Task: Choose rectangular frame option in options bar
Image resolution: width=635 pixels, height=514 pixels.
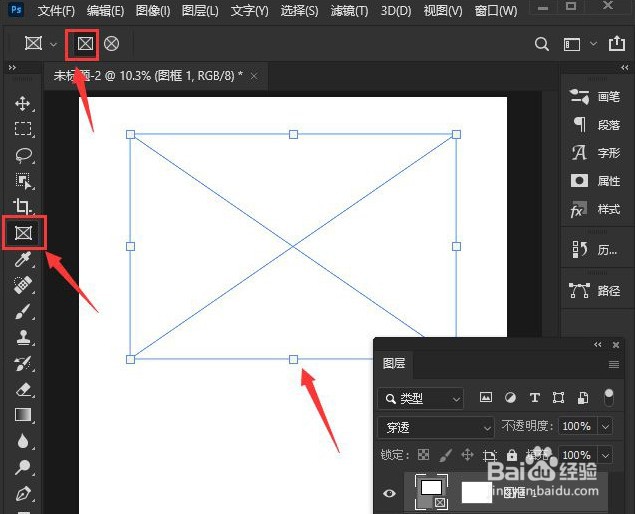Action: click(85, 43)
